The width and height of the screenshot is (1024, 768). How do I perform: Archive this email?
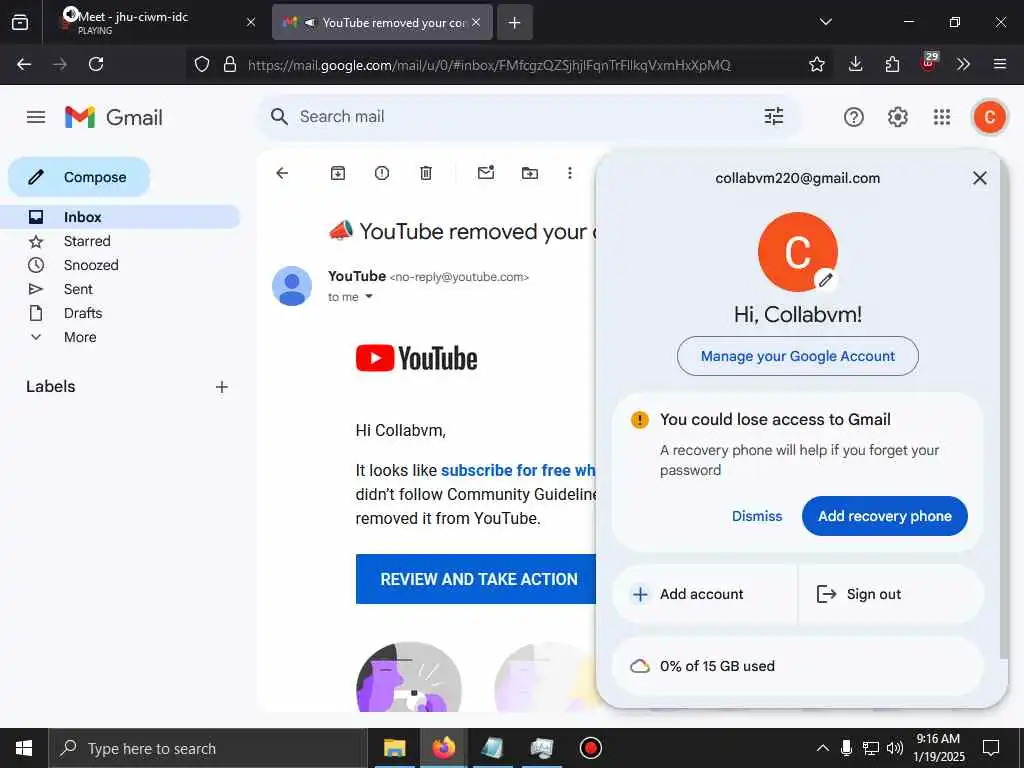click(x=338, y=173)
